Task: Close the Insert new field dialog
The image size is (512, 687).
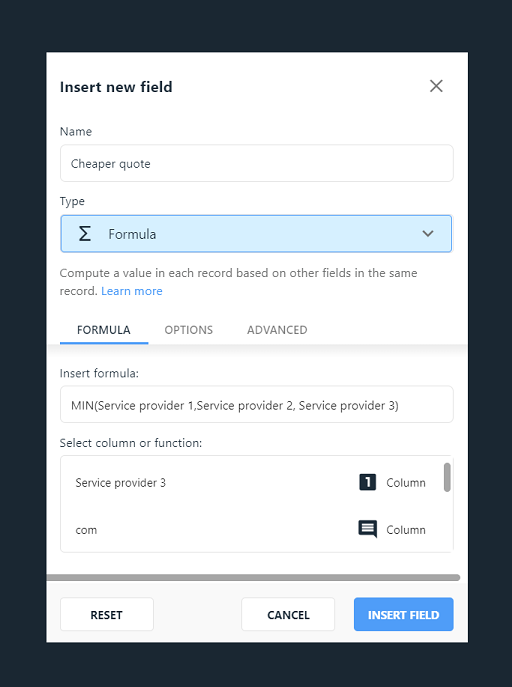Action: [x=436, y=86]
